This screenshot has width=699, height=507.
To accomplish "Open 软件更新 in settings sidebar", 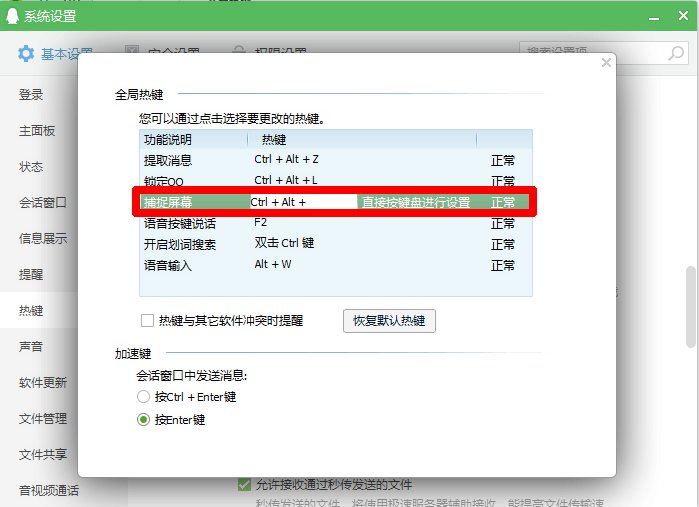I will [43, 382].
